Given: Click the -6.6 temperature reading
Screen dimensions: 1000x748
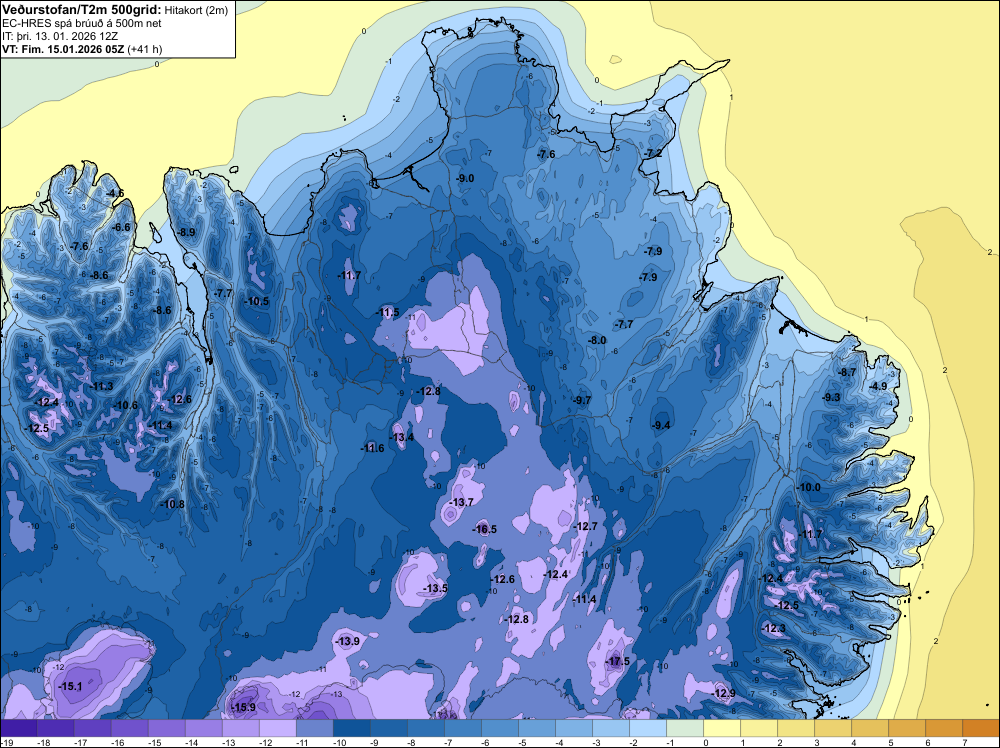Looking at the screenshot, I should (121, 227).
